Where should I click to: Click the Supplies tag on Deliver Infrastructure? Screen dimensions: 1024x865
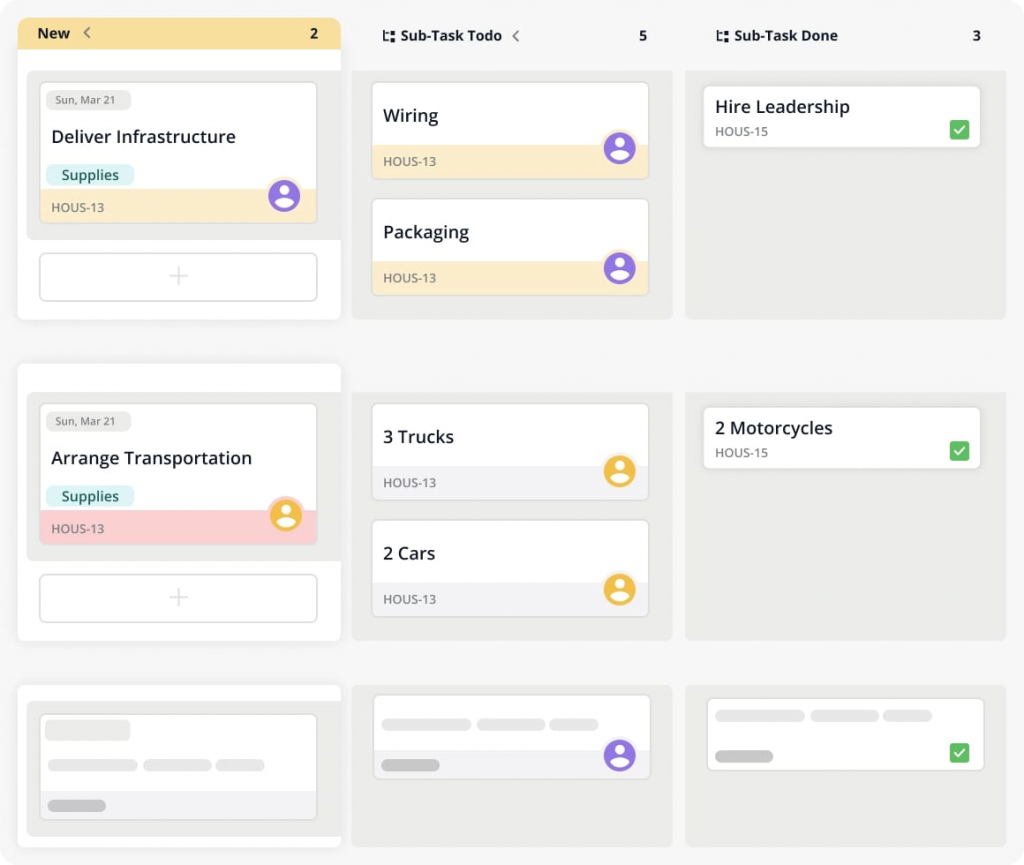pos(90,175)
